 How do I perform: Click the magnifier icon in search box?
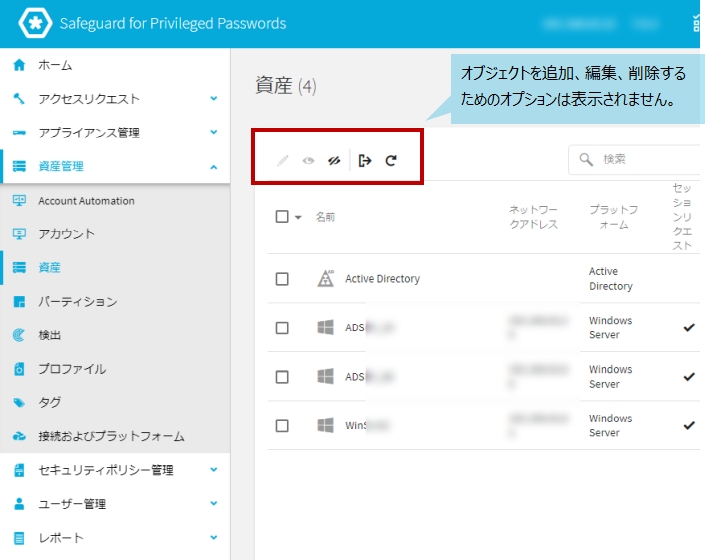pyautogui.click(x=586, y=159)
